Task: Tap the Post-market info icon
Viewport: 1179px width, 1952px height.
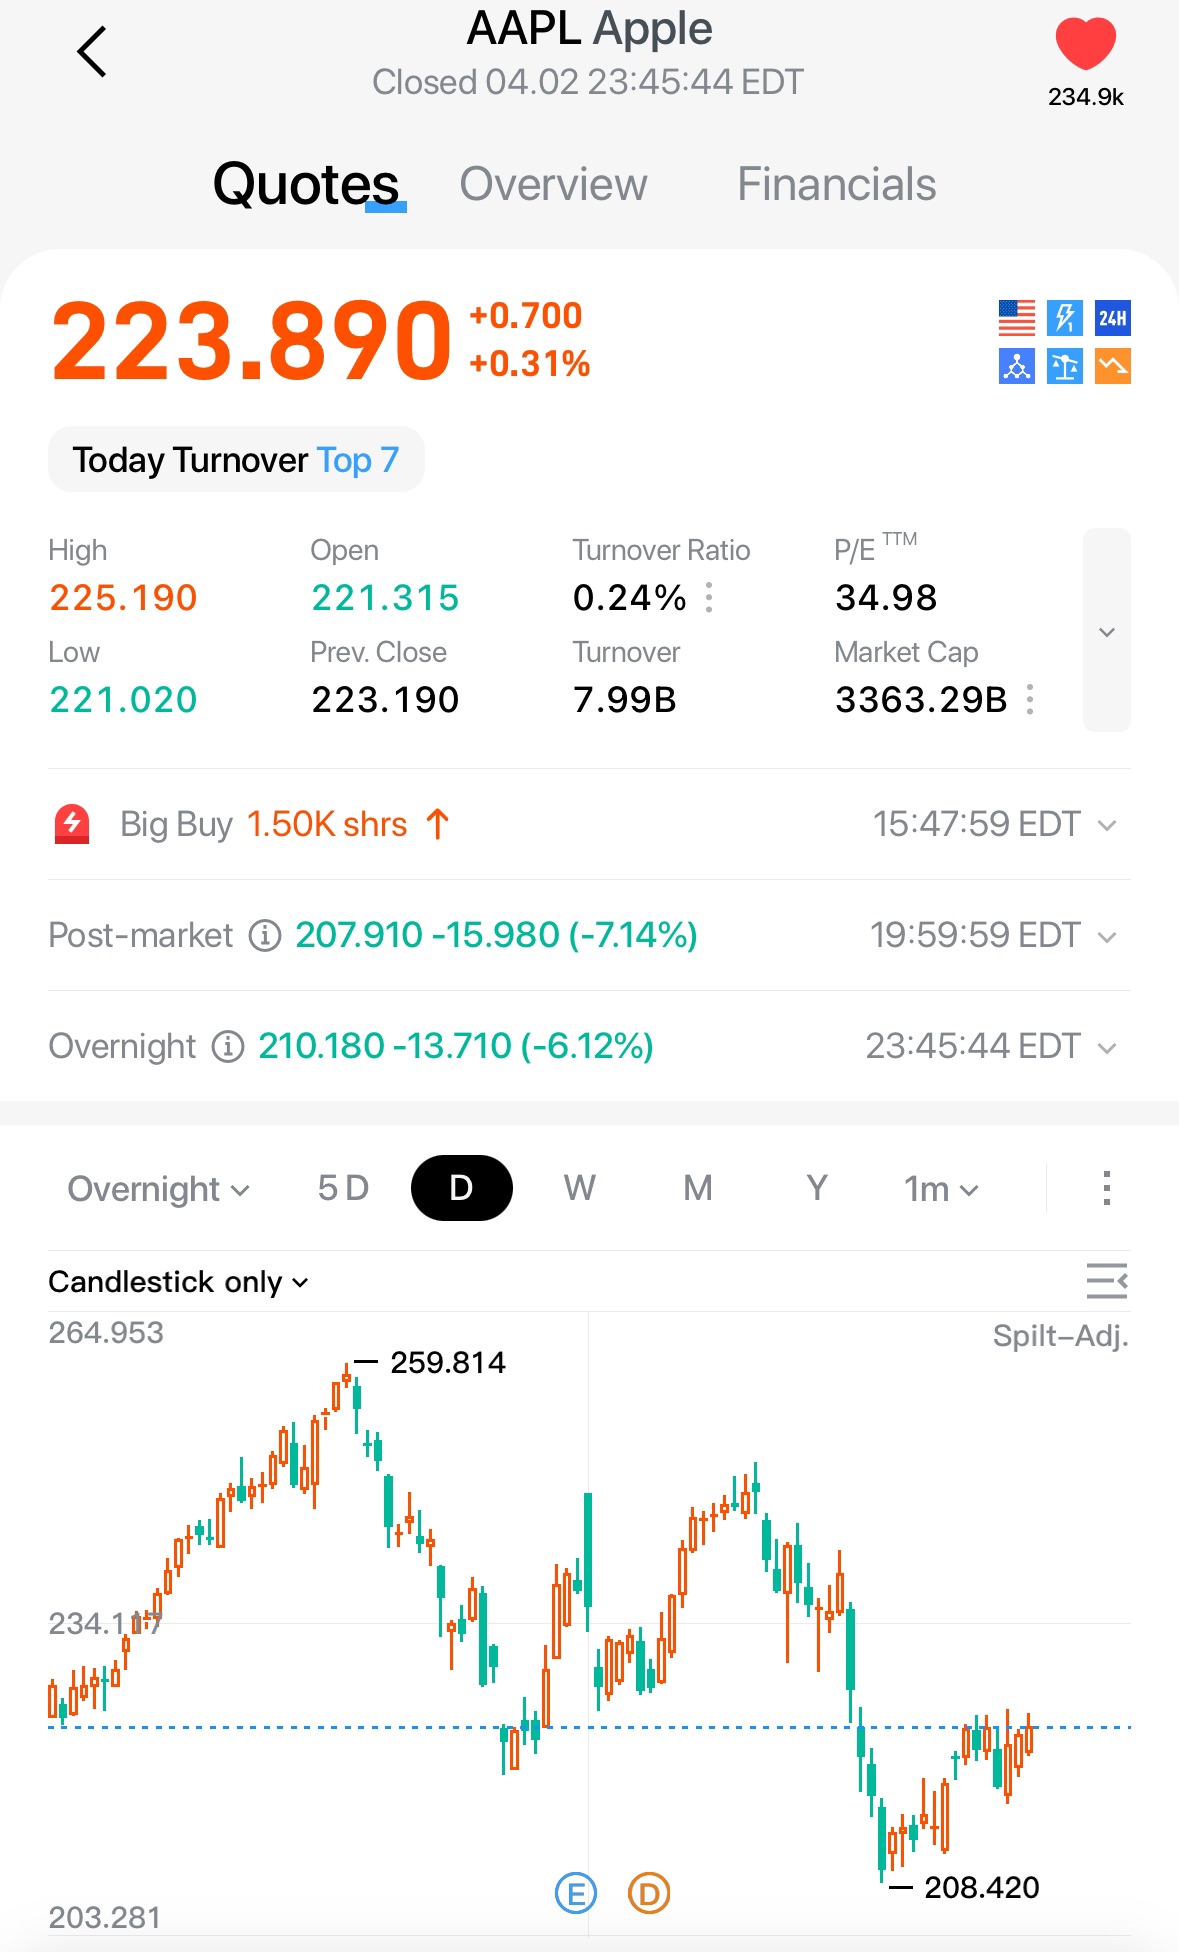Action: pos(264,936)
